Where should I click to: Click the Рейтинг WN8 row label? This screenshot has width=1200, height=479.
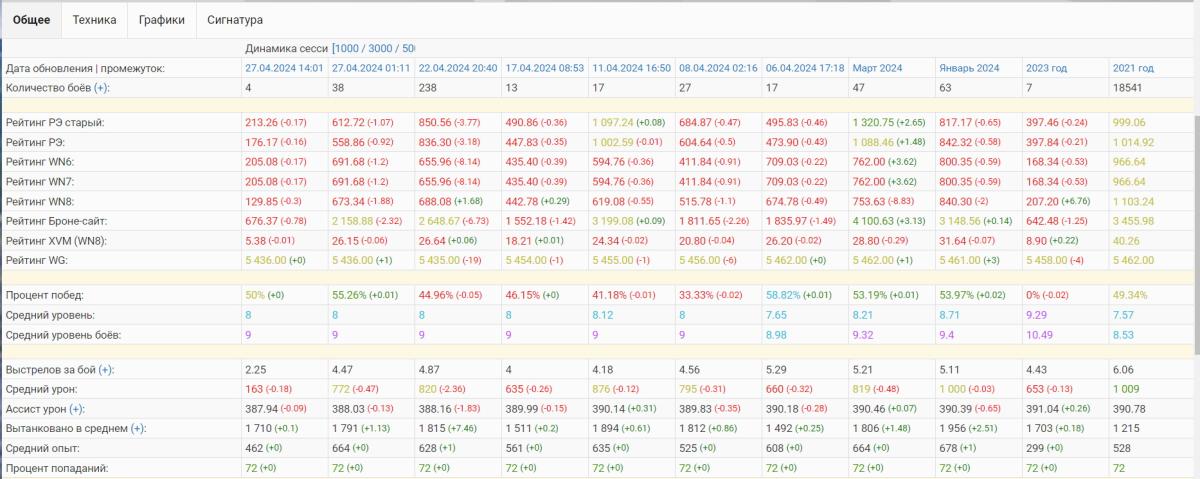point(39,200)
